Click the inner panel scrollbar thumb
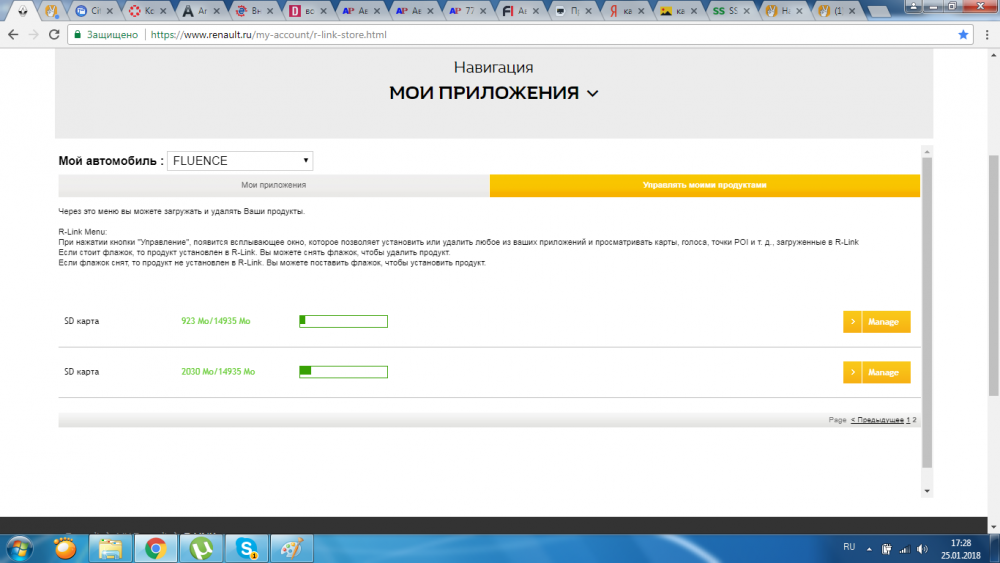Viewport: 1000px width, 563px height. [x=927, y=312]
